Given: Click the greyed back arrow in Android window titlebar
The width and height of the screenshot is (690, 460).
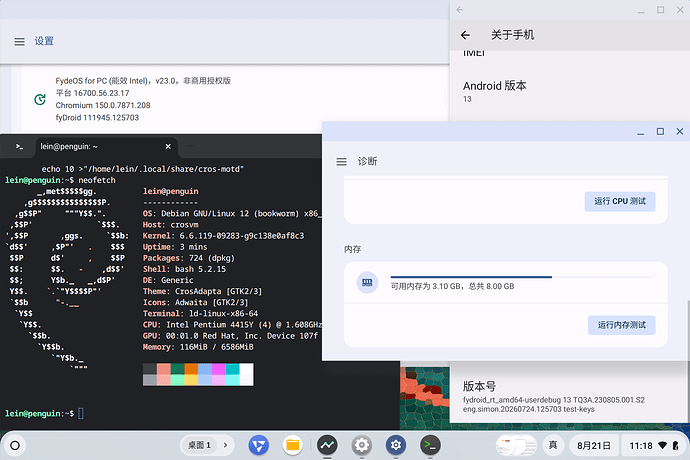Looking at the screenshot, I should coord(459,10).
